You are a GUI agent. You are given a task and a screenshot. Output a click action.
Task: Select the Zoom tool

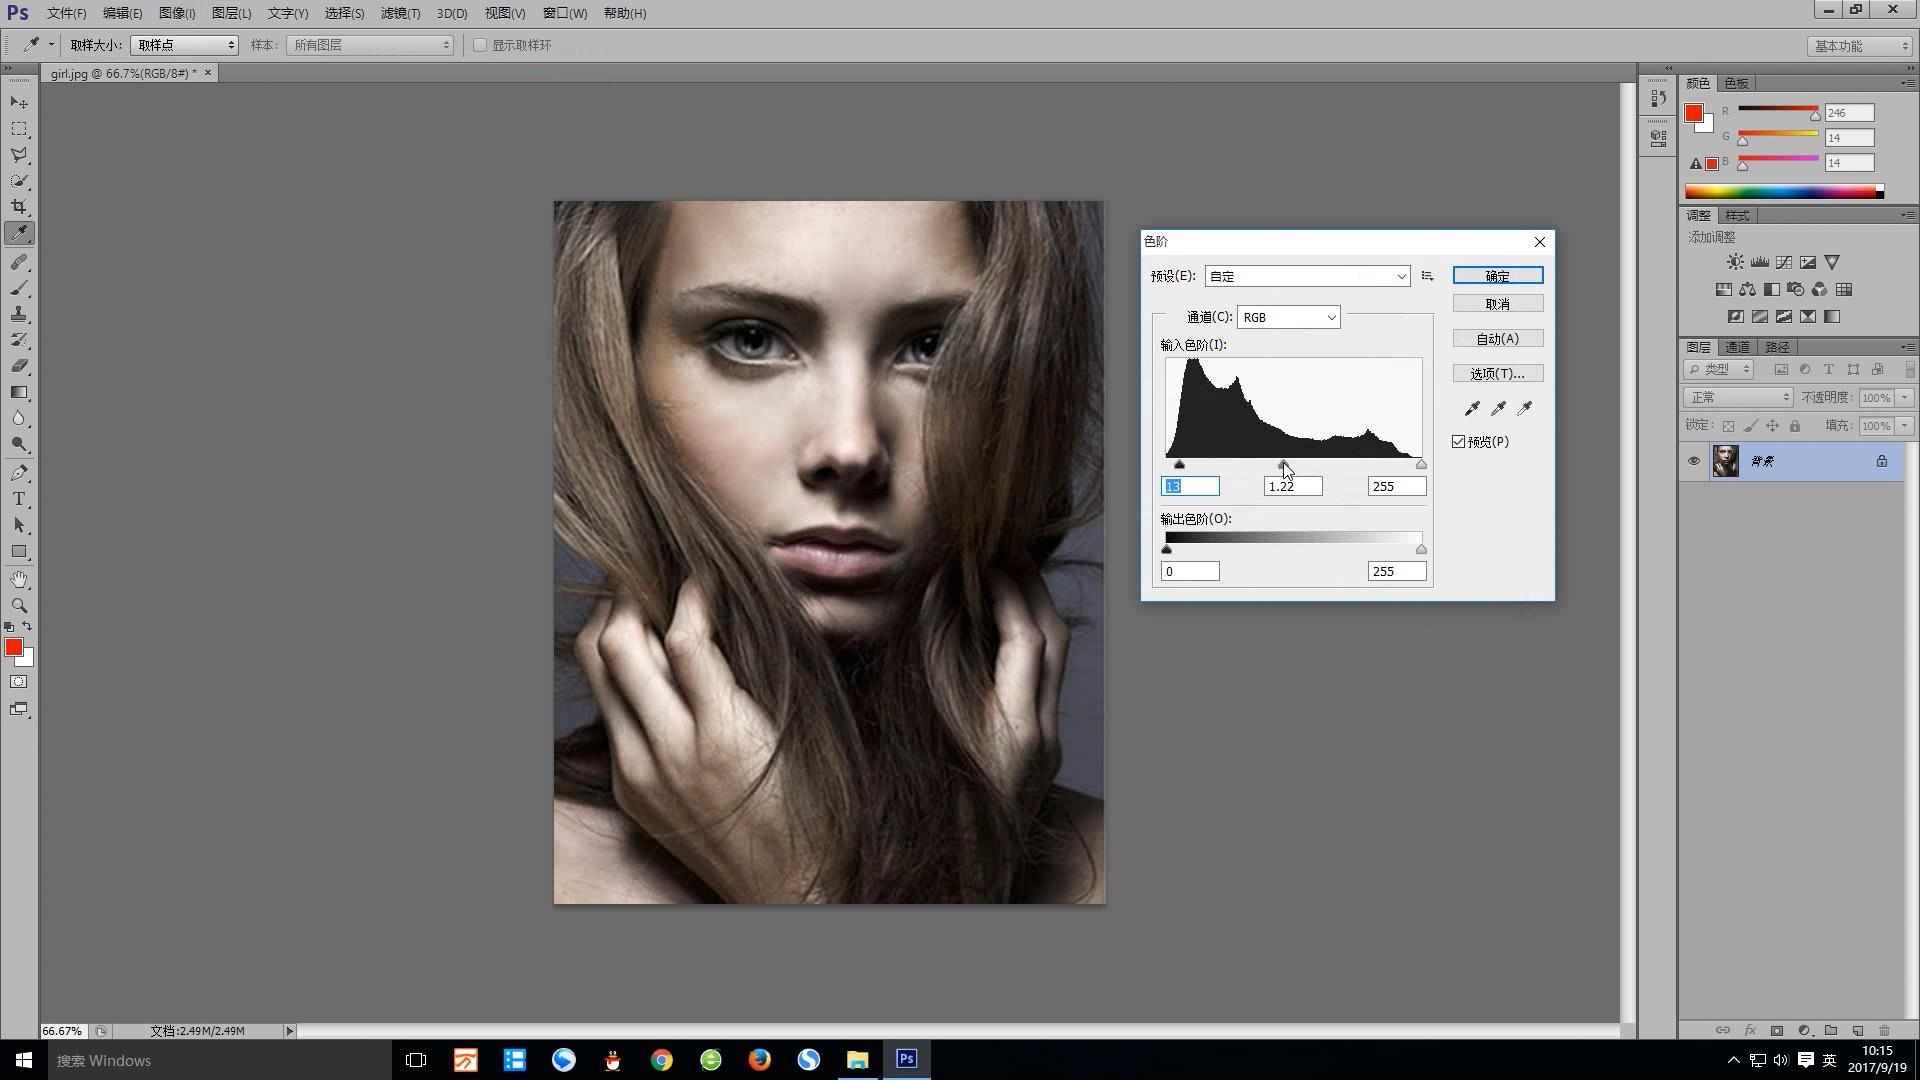[19, 606]
